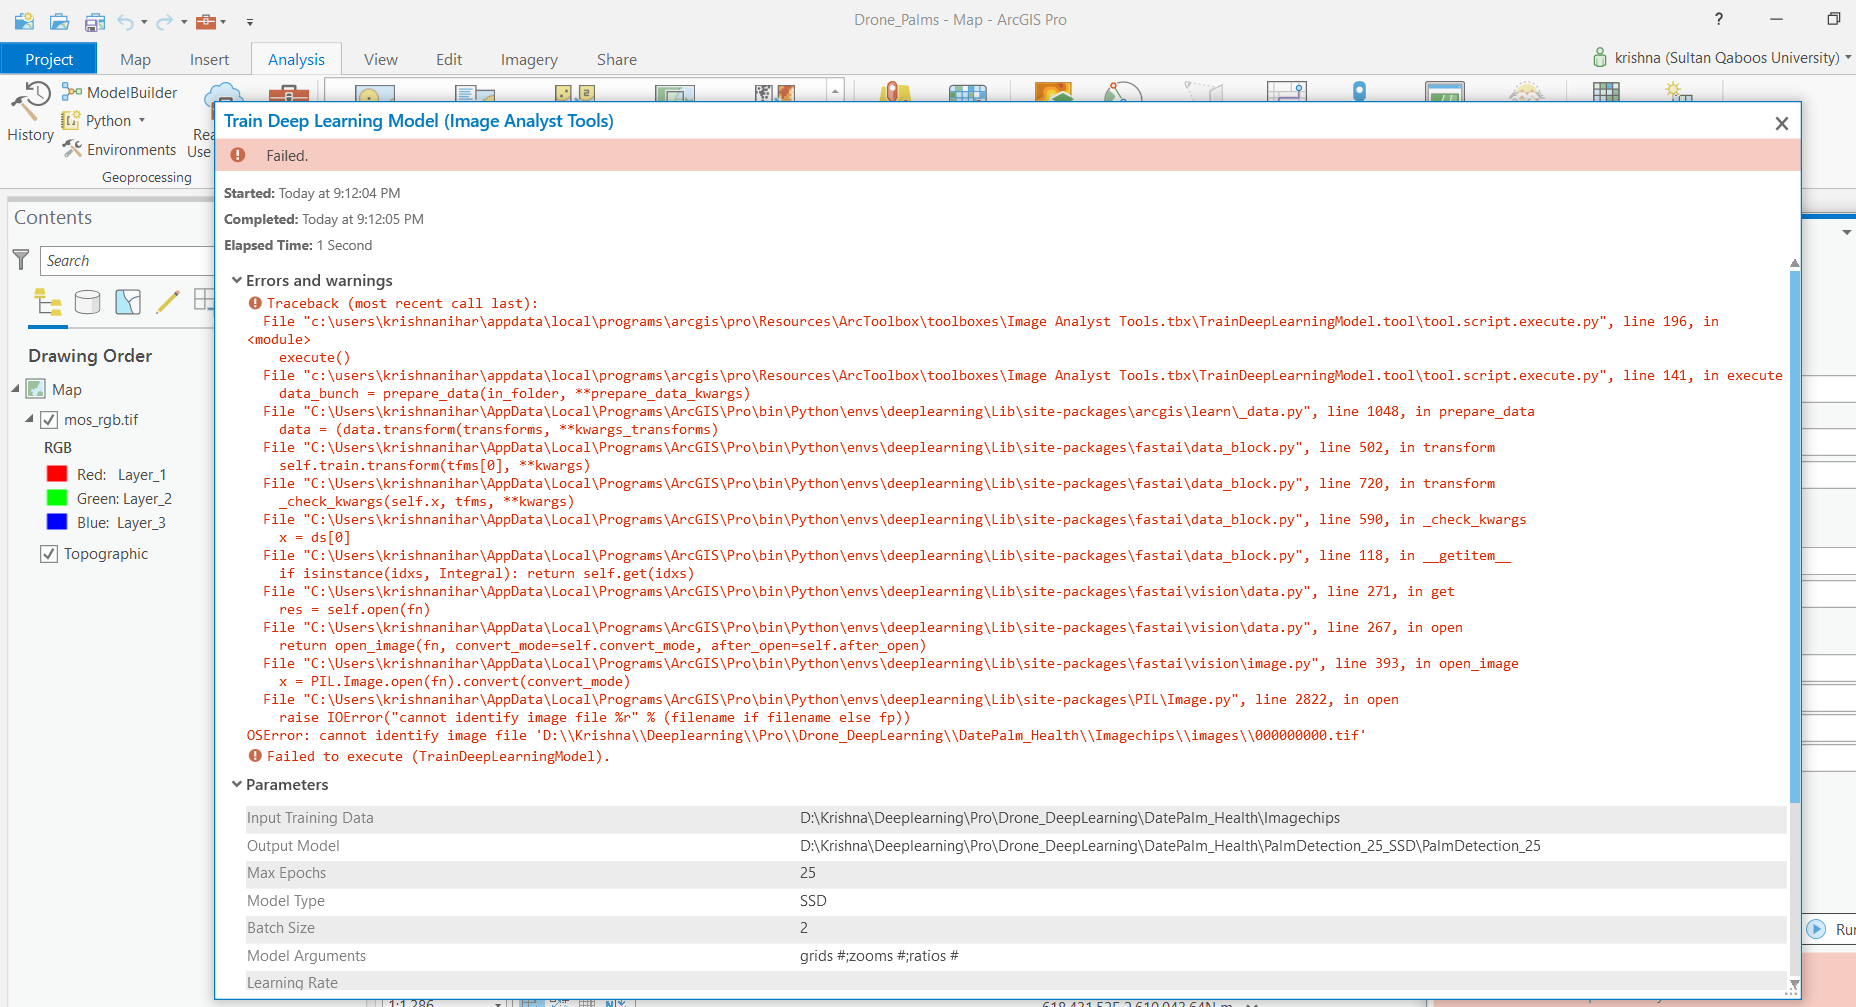Click the scroll-up arrow of messages scrollbar
Viewport: 1856px width, 1007px height.
tap(1794, 263)
